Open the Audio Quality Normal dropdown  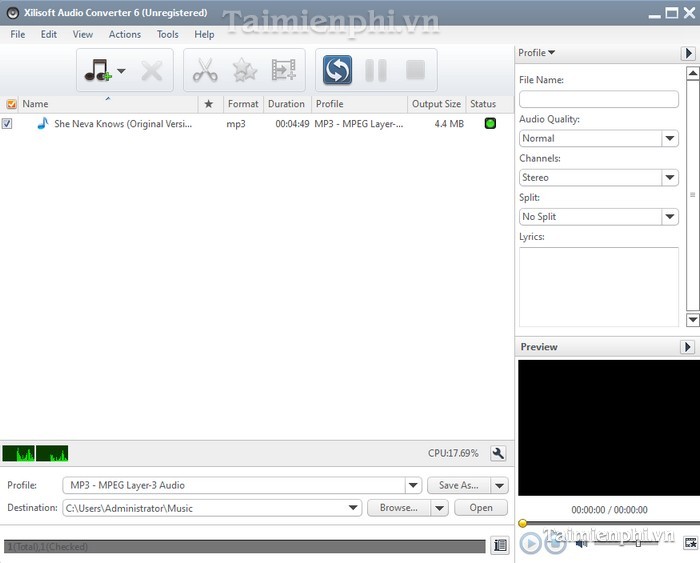point(599,138)
